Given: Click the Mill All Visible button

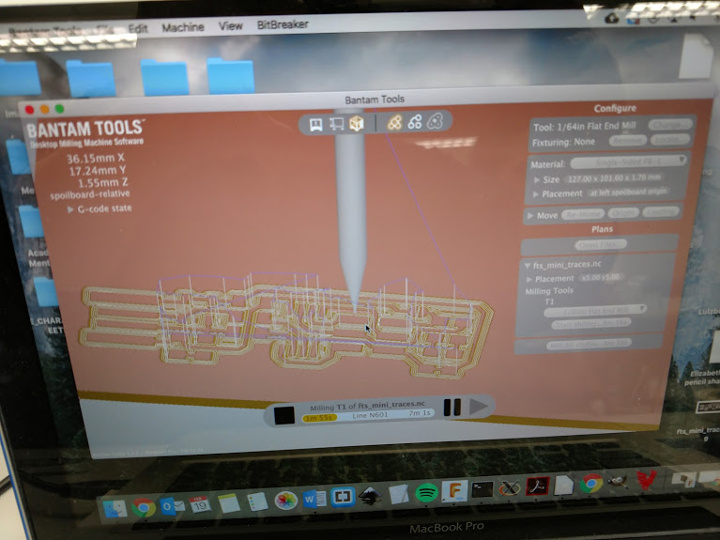Looking at the screenshot, I should [x=589, y=344].
